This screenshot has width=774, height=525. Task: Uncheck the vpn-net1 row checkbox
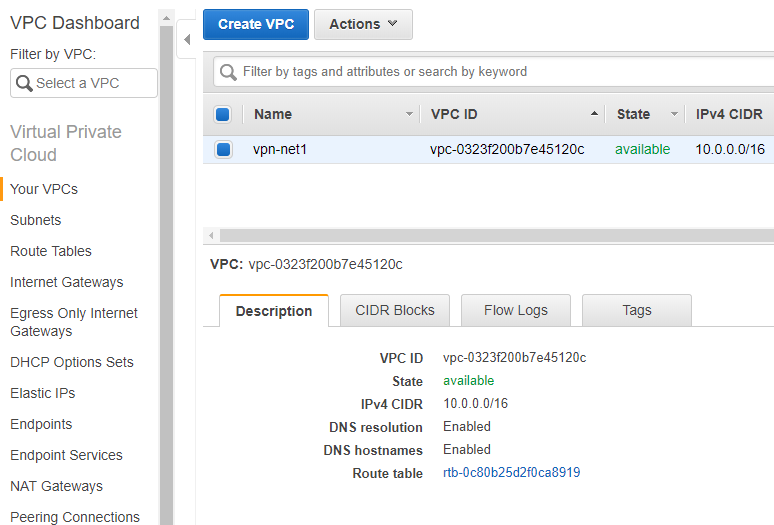[x=223, y=149]
